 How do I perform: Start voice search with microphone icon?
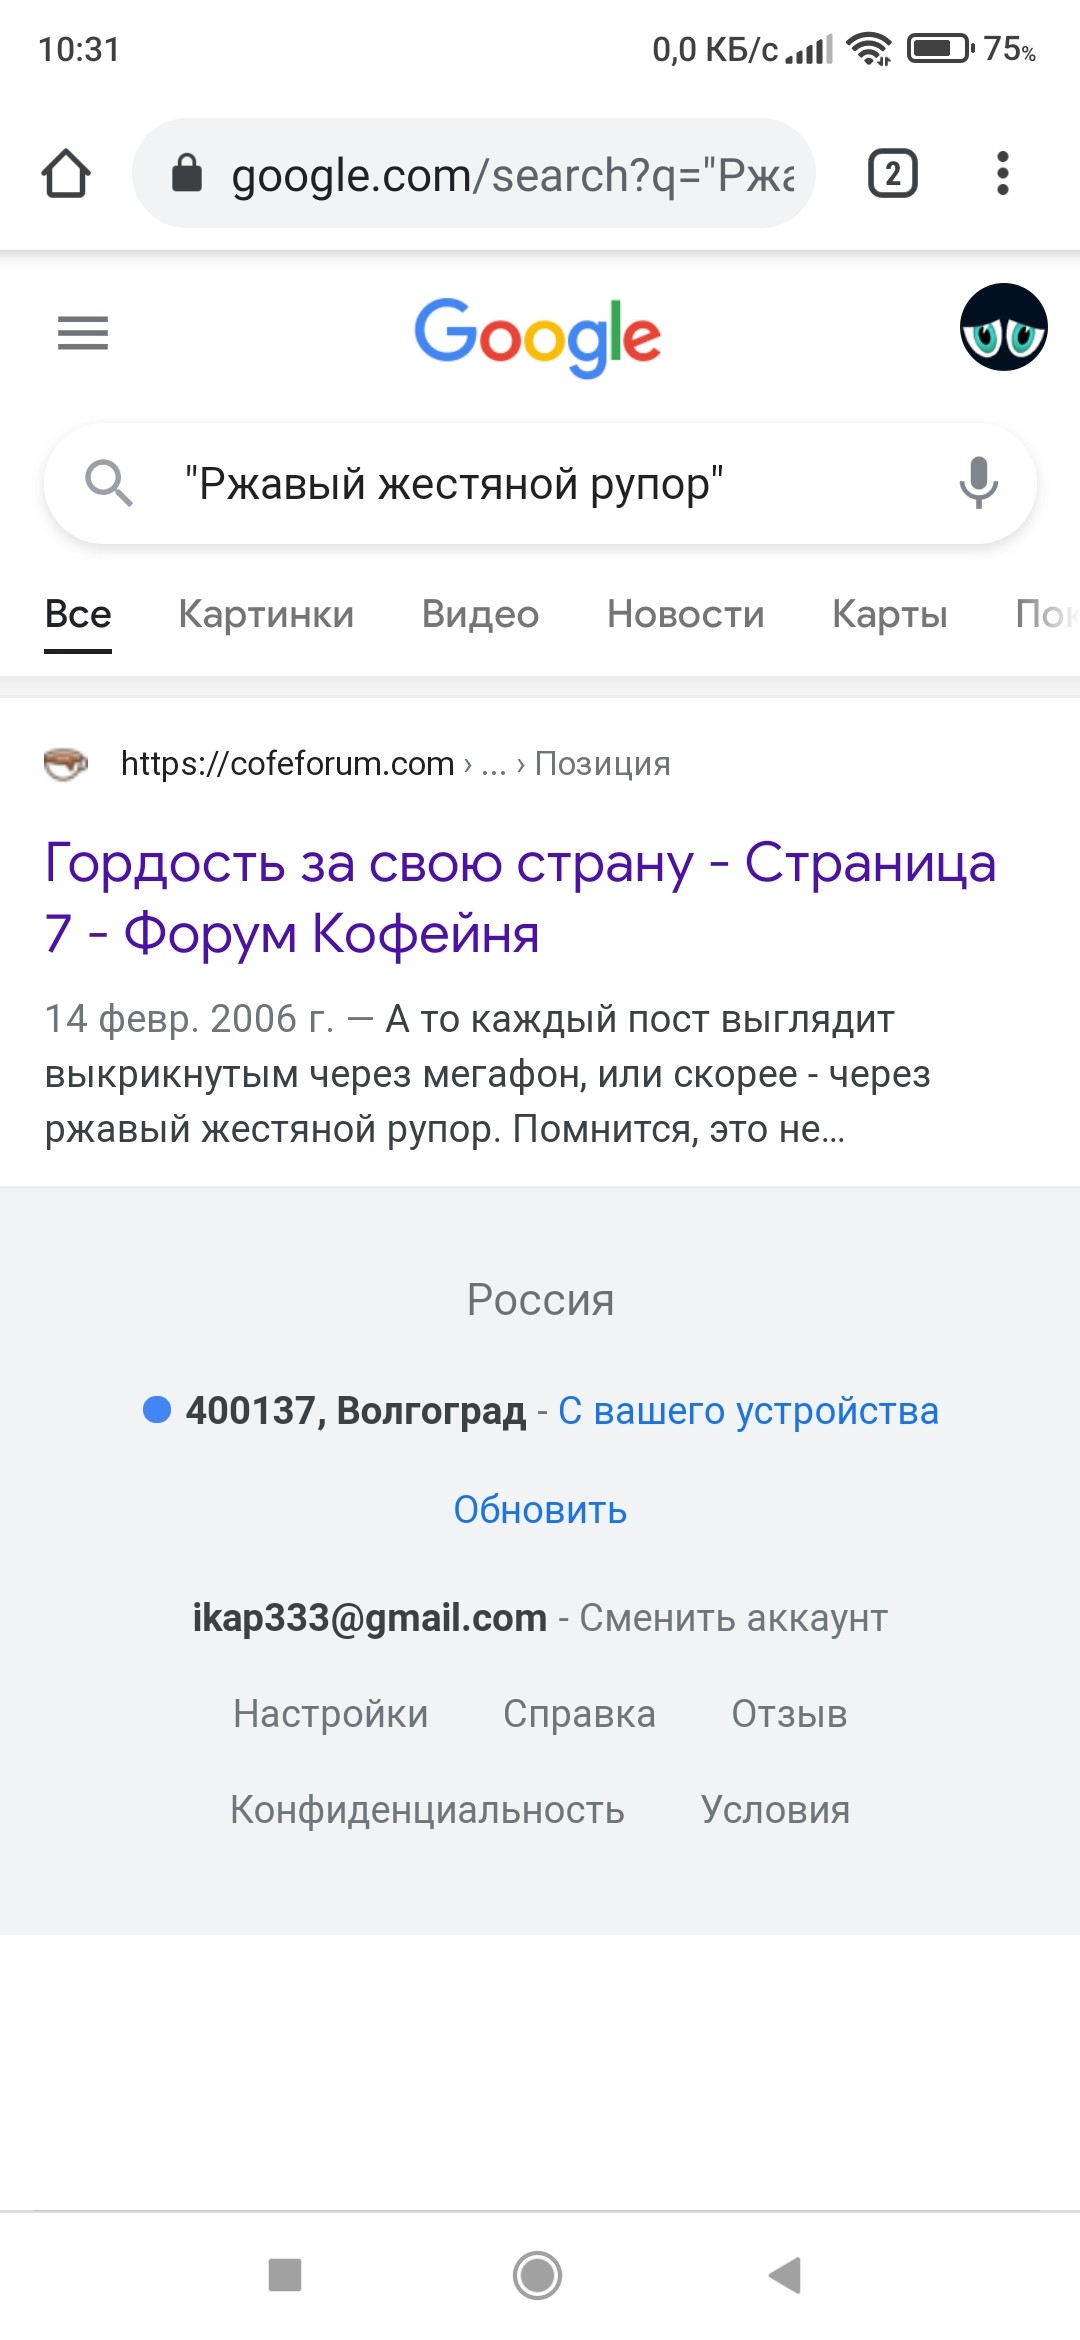pos(978,484)
